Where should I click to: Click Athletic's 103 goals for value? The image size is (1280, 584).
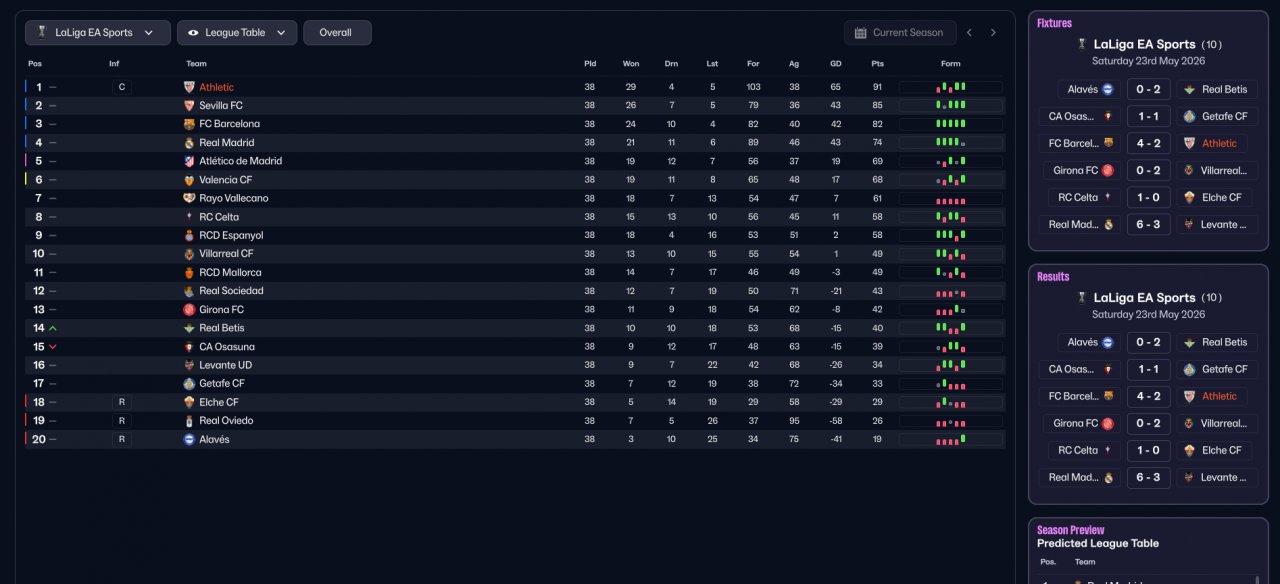point(753,87)
